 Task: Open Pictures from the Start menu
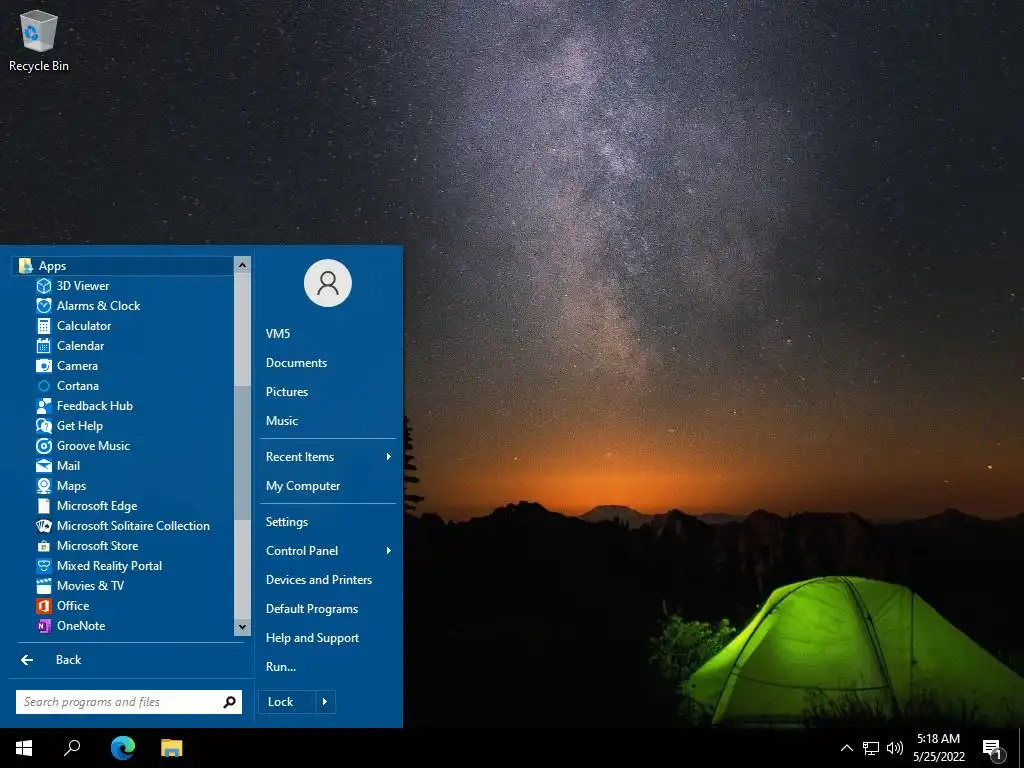coord(287,392)
